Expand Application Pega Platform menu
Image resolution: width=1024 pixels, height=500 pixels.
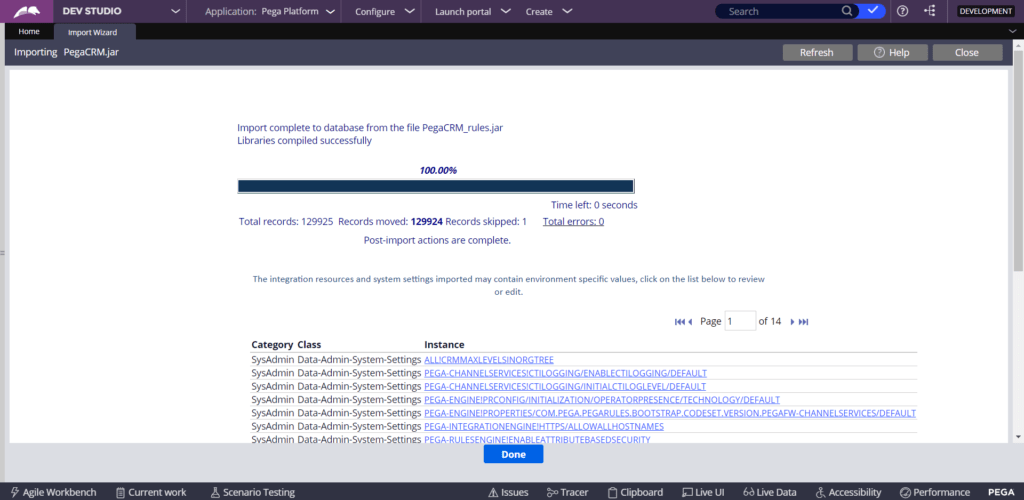[x=271, y=11]
